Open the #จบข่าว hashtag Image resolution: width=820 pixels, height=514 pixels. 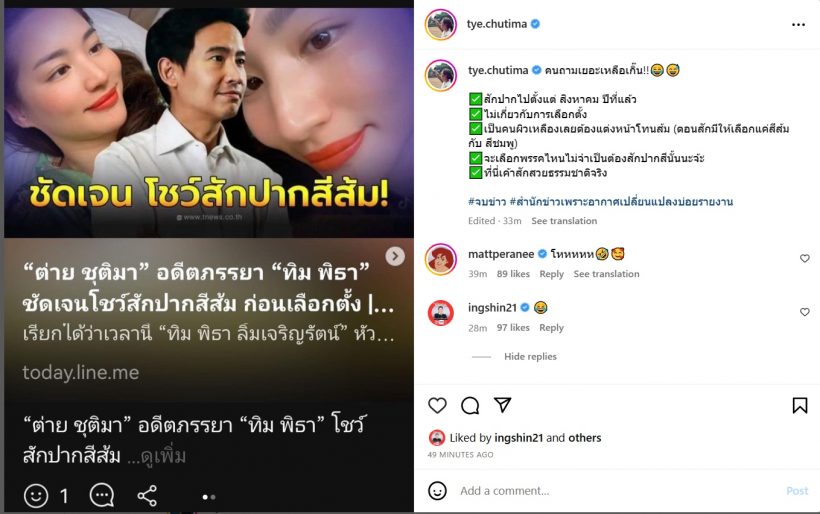[x=487, y=202]
